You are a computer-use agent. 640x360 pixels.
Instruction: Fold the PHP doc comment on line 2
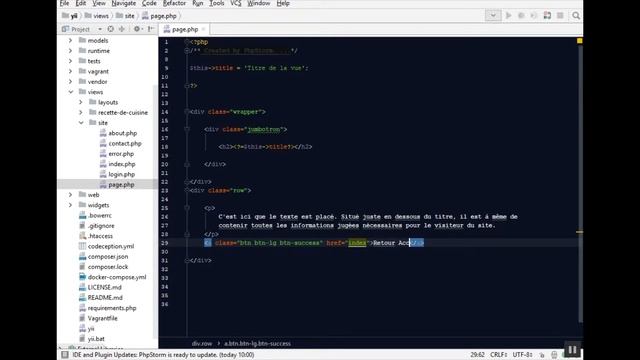pyautogui.click(x=187, y=51)
